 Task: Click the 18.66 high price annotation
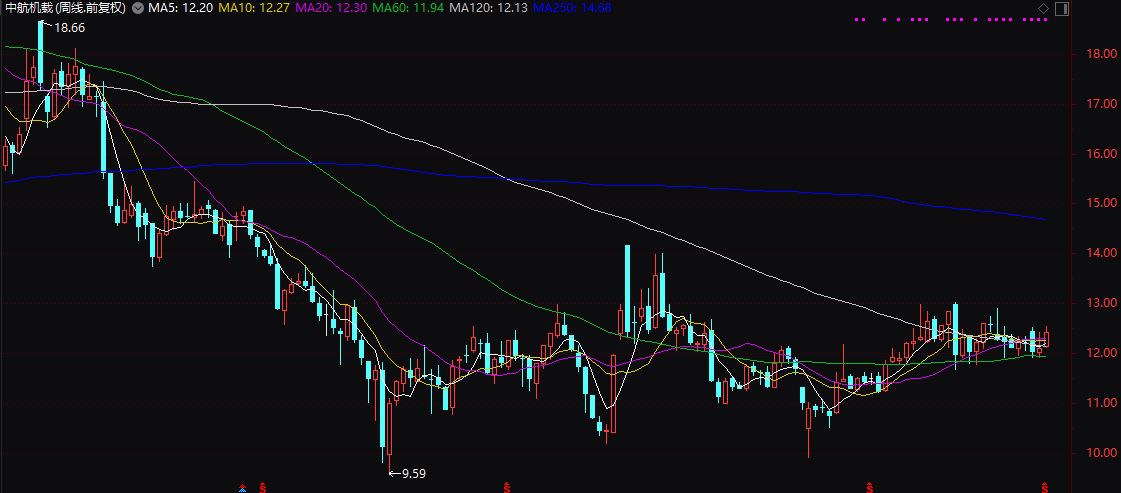[x=69, y=27]
